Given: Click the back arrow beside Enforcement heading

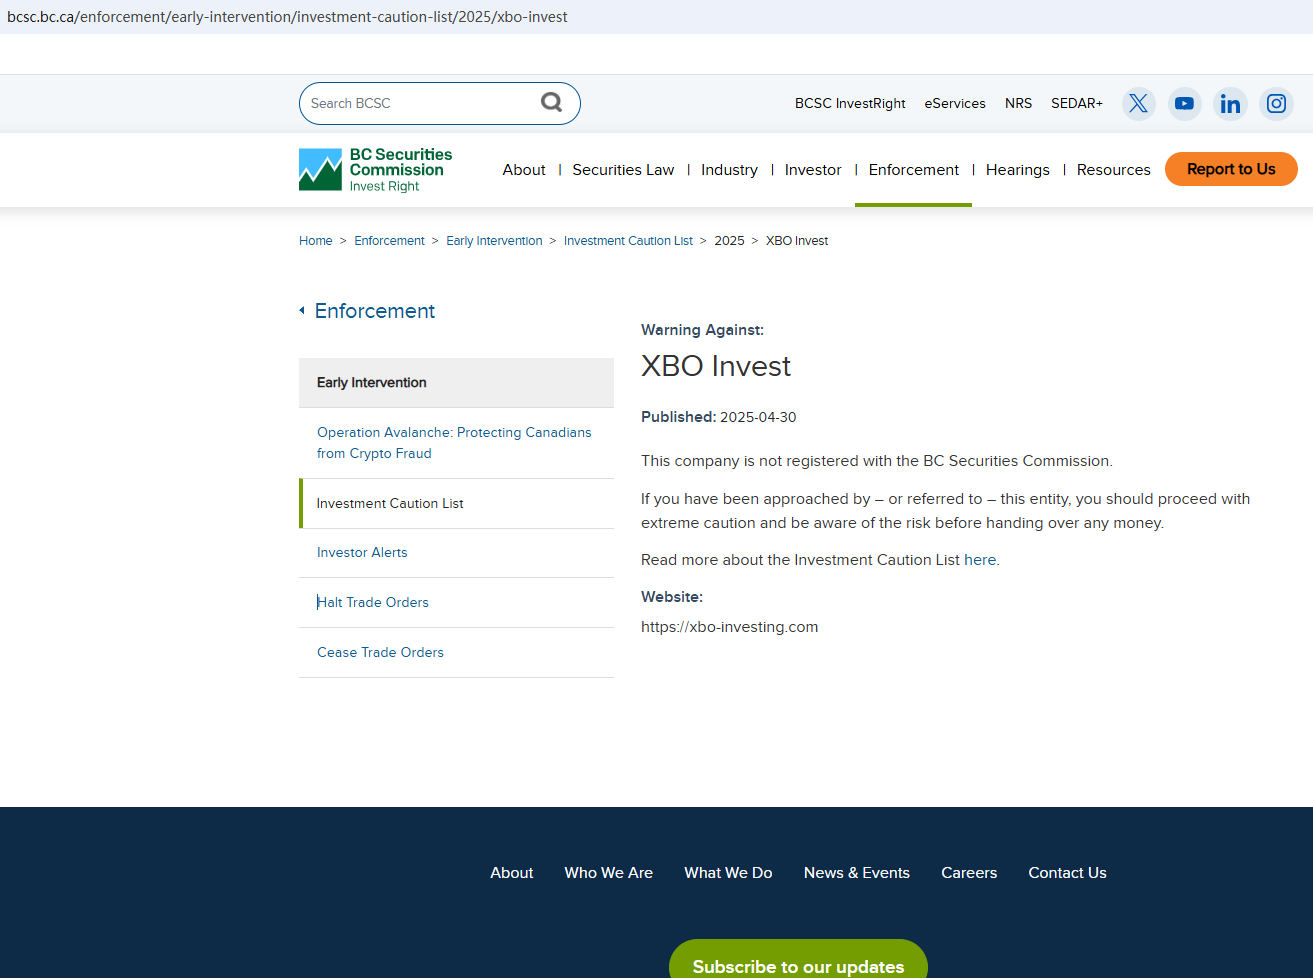Looking at the screenshot, I should point(302,311).
